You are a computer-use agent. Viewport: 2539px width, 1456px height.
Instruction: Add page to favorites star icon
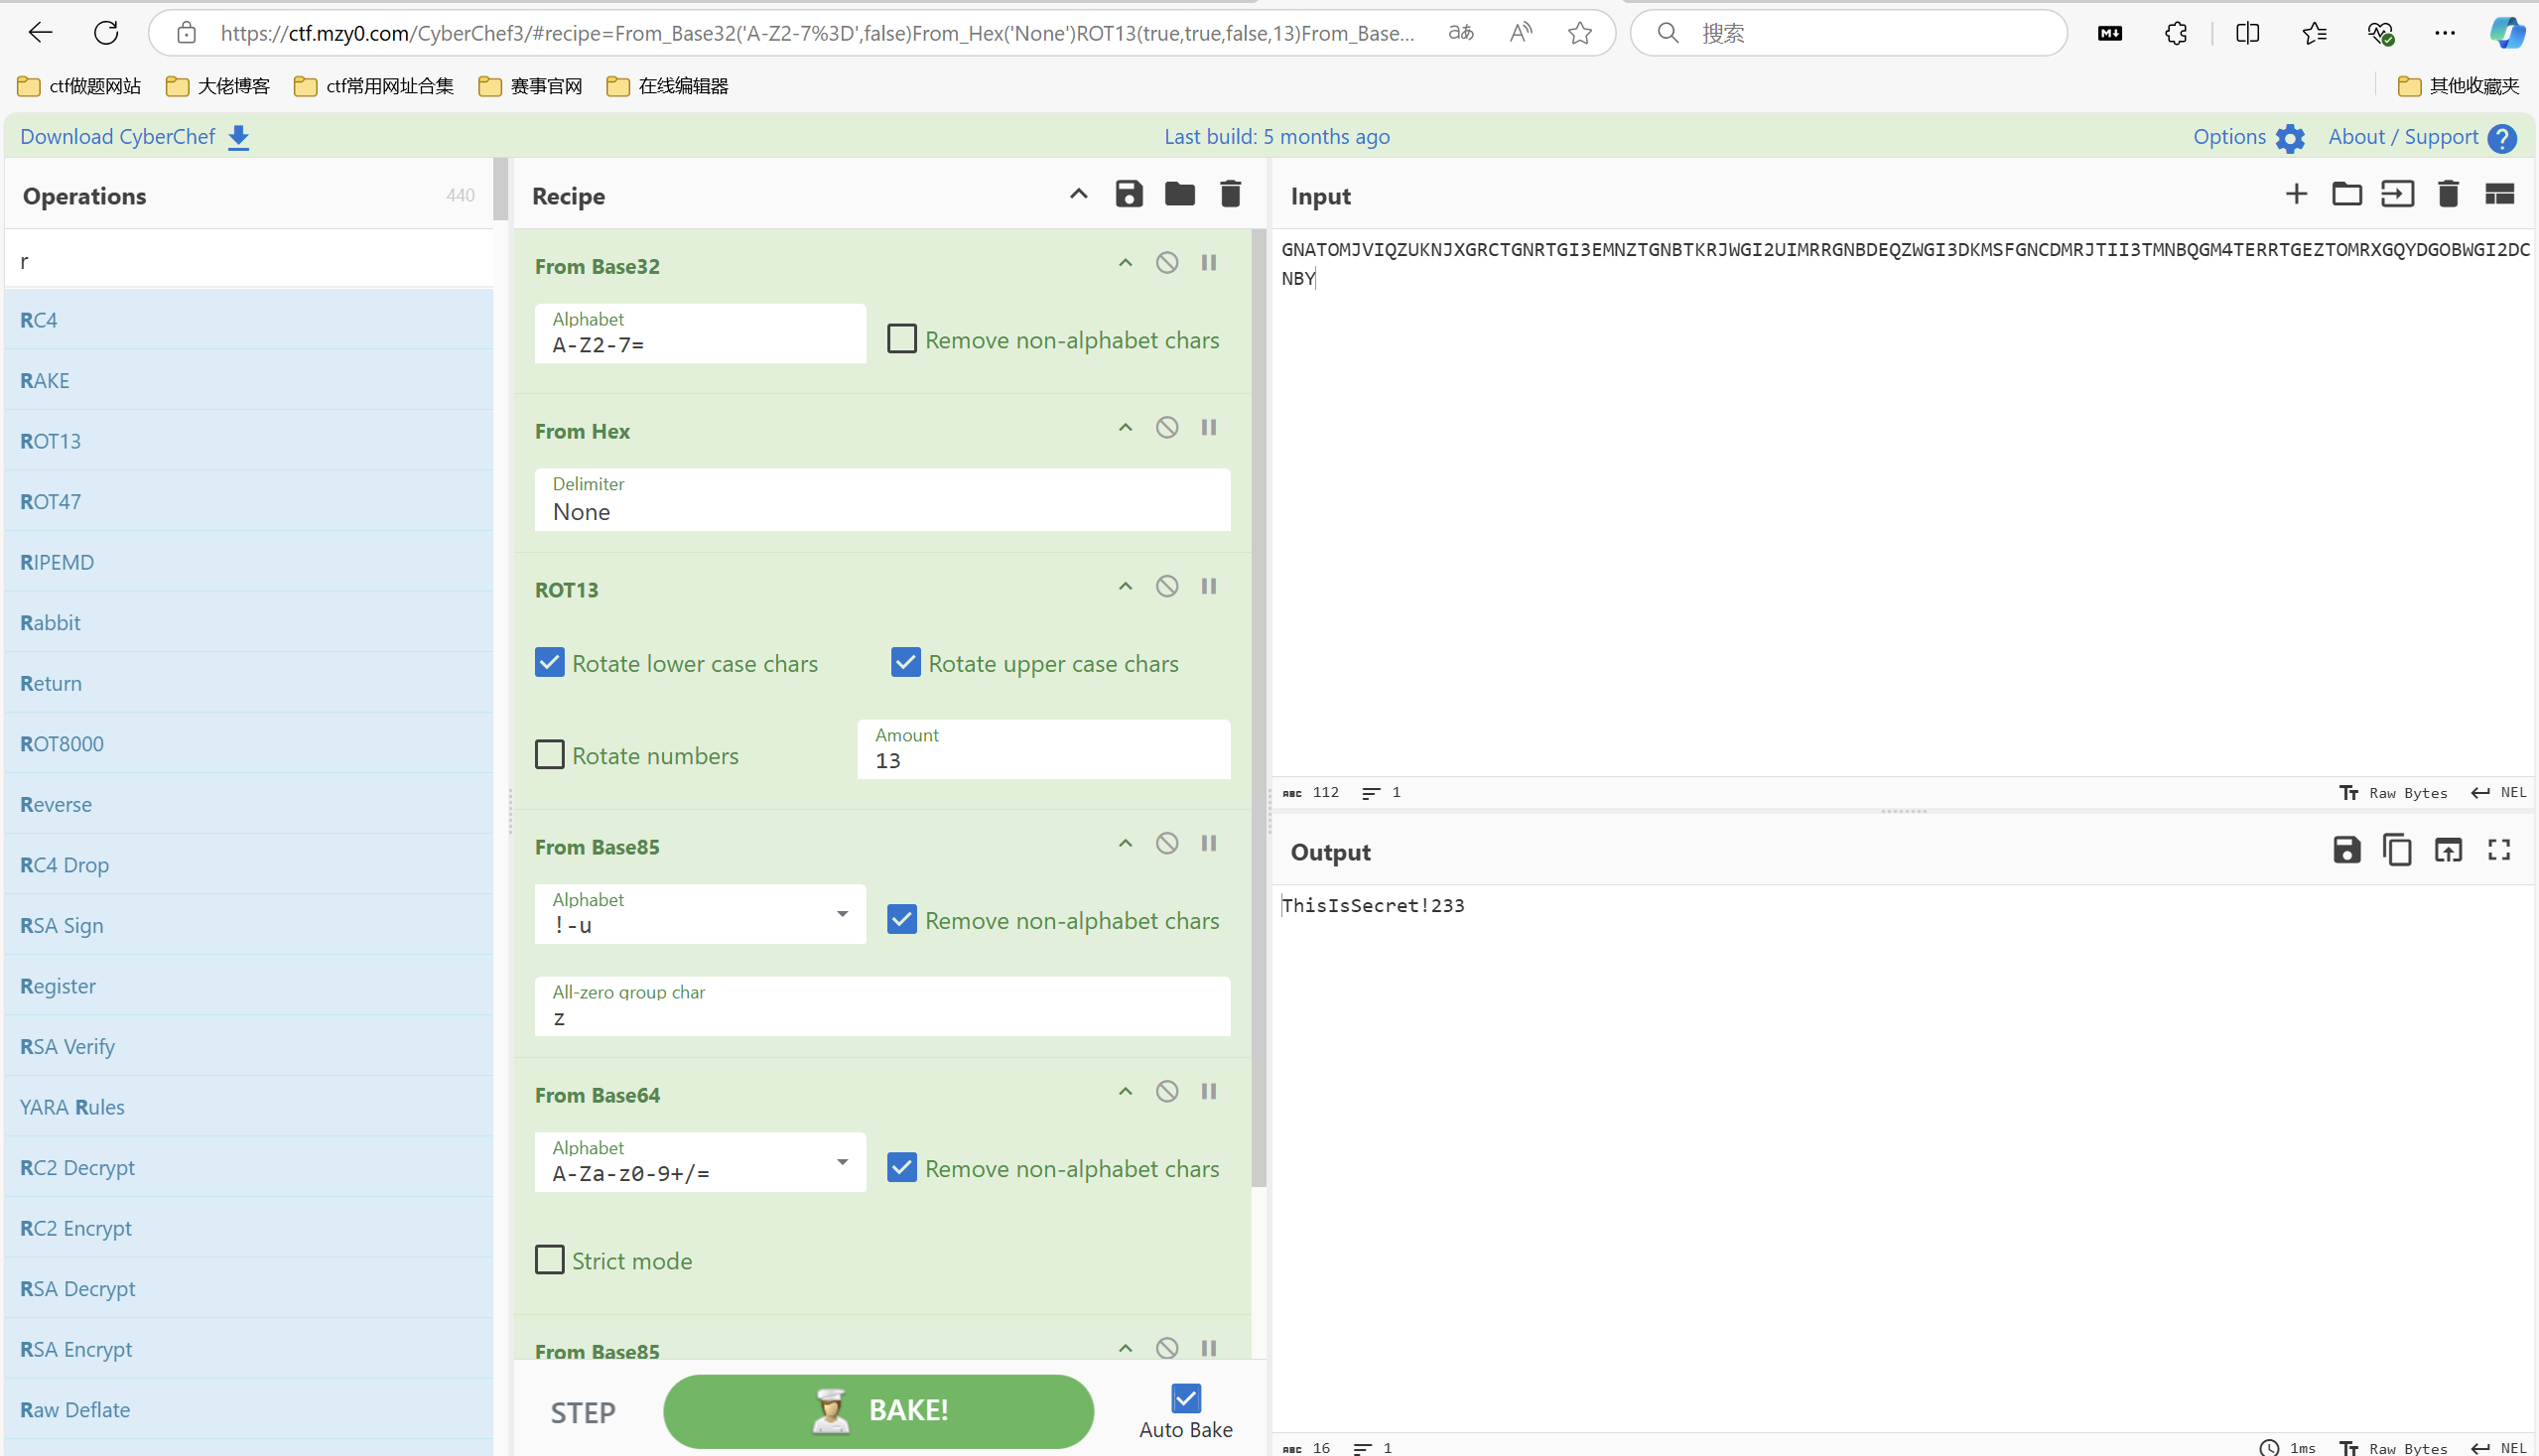click(x=1580, y=33)
